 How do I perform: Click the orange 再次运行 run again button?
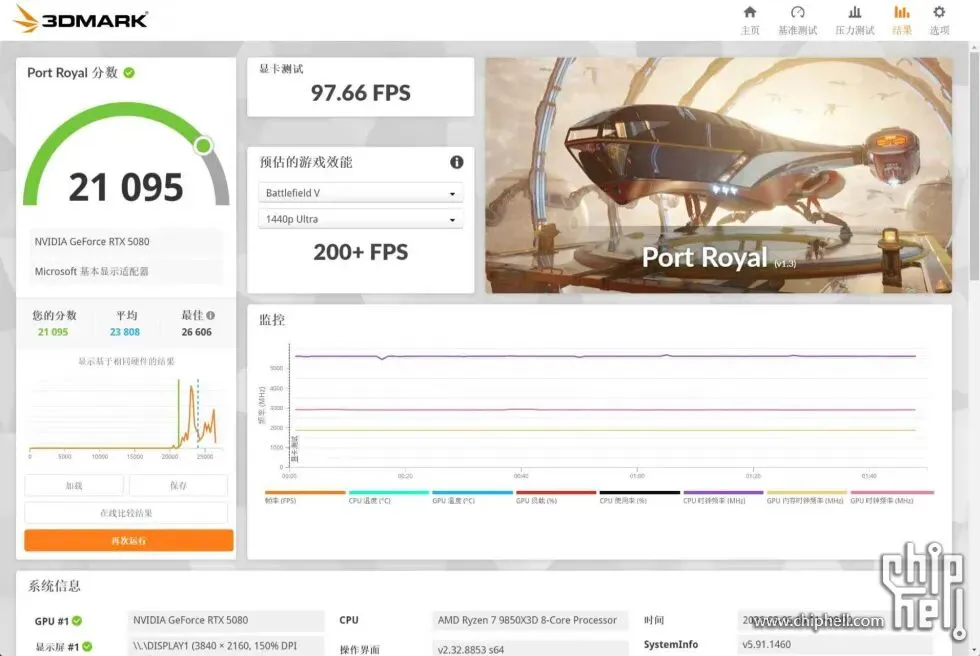coord(129,540)
